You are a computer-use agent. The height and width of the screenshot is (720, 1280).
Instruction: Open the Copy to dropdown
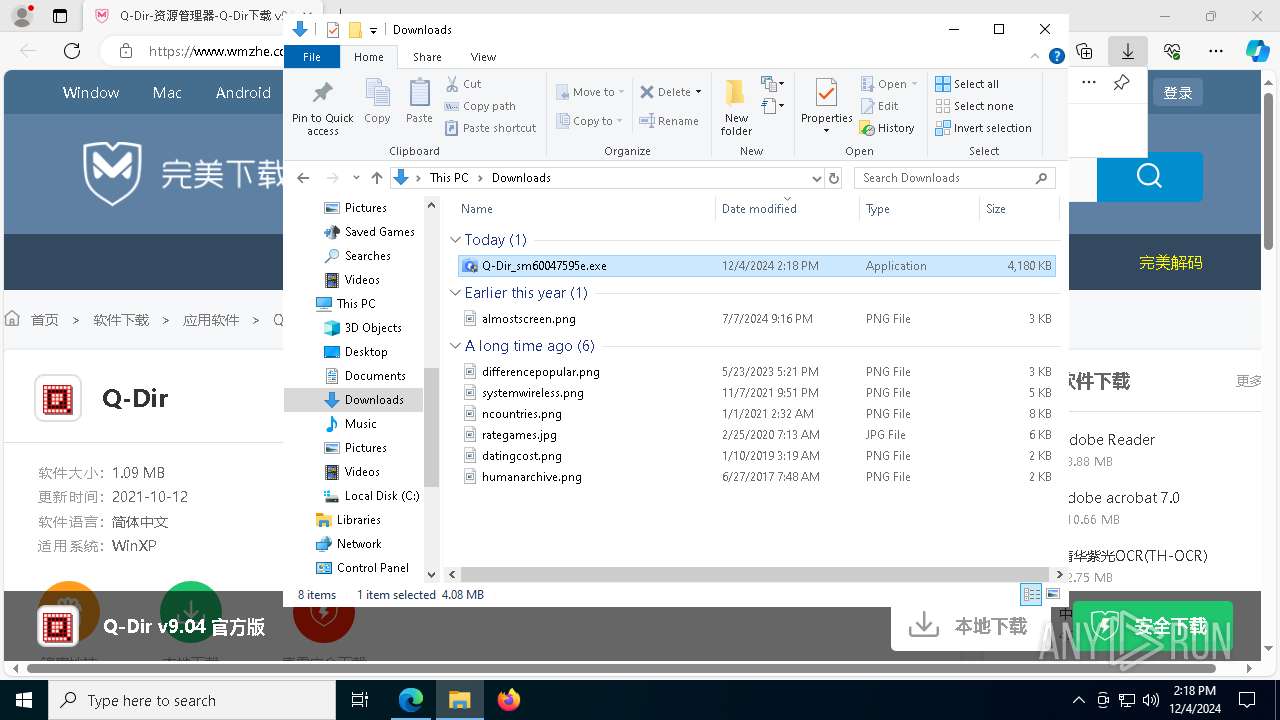(589, 121)
